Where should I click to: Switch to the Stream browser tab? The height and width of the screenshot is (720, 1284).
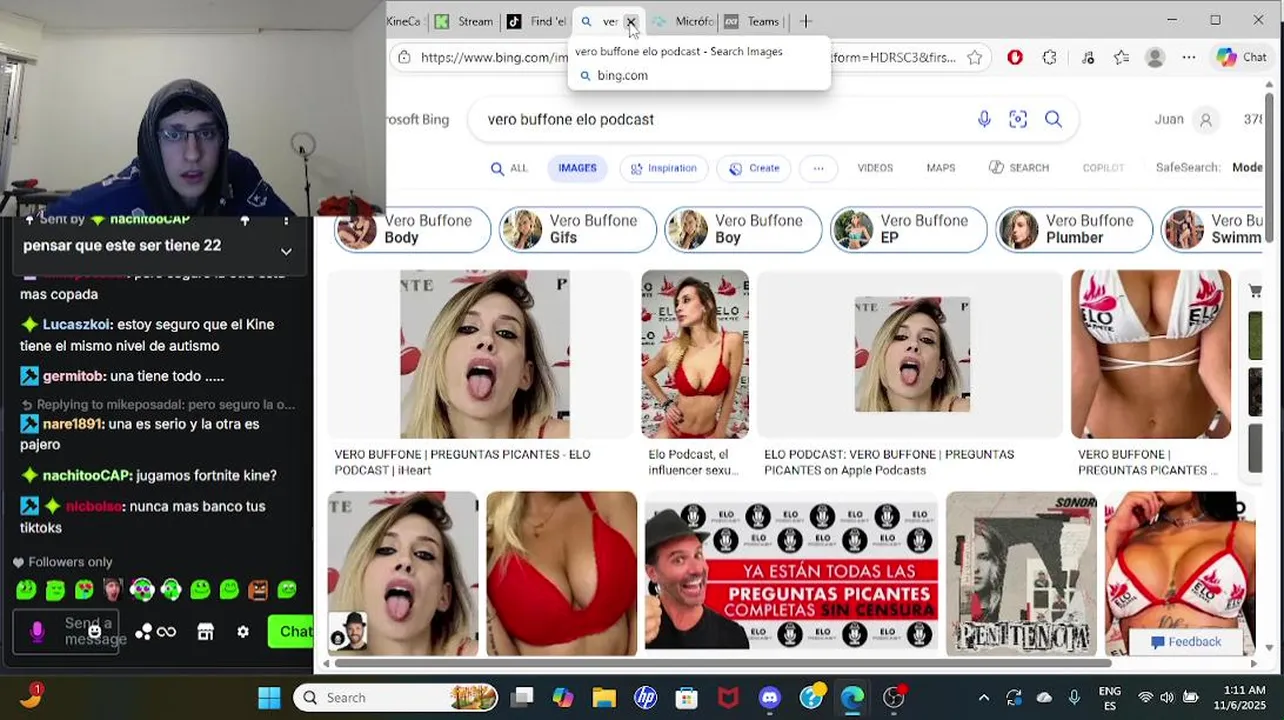465,21
